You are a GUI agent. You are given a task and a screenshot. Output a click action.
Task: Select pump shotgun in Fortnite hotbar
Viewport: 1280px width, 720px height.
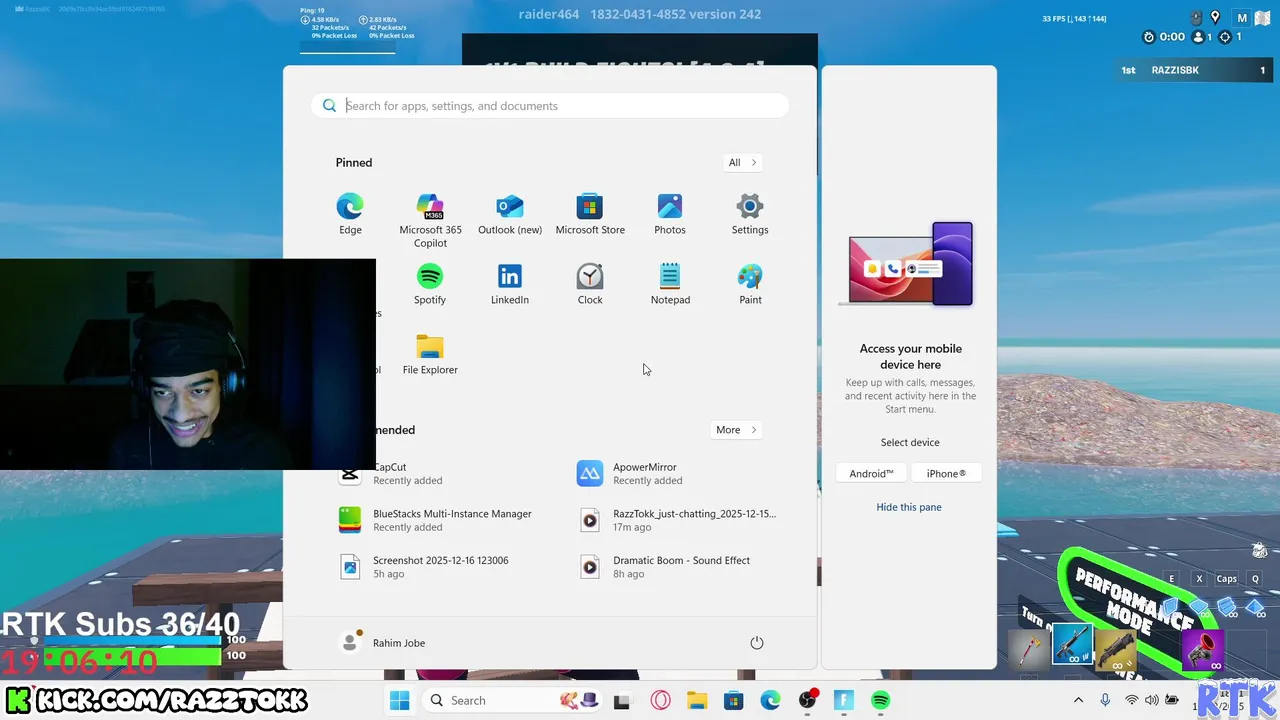(x=1114, y=648)
